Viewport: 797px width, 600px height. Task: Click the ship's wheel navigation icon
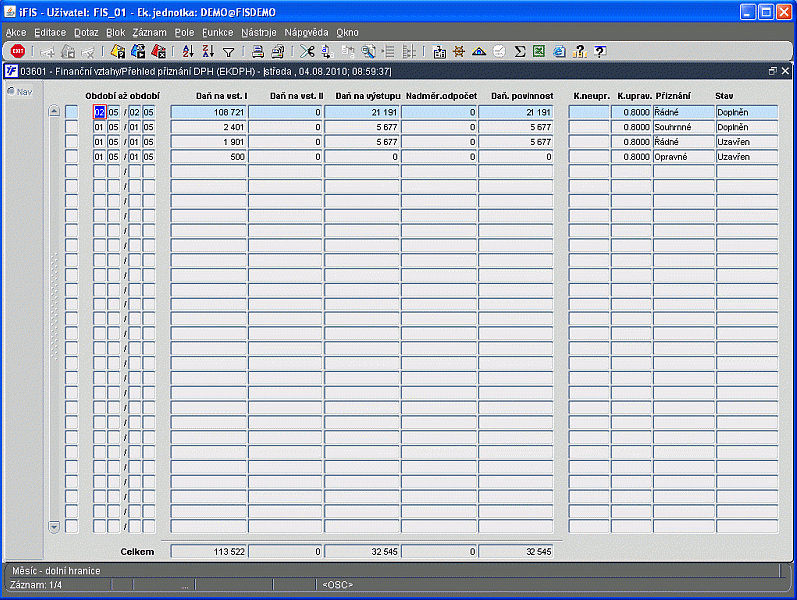pos(459,51)
